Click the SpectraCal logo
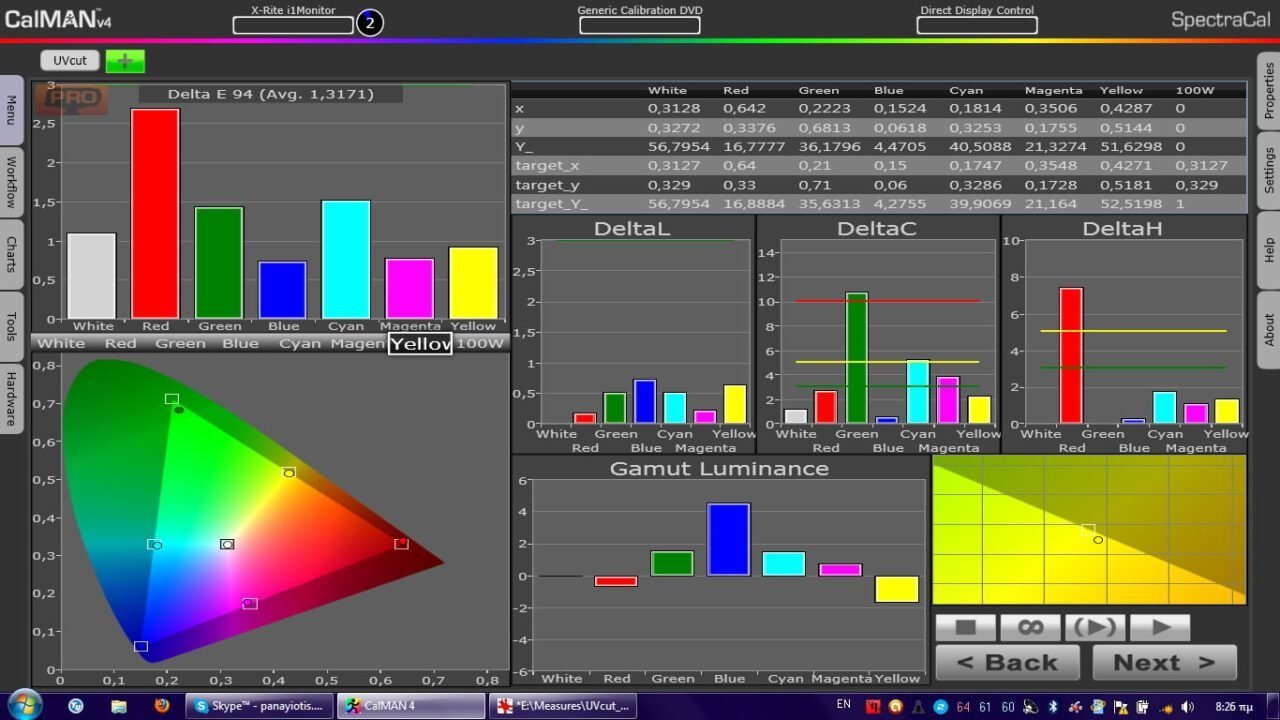Image resolution: width=1280 pixels, height=720 pixels. 1220,19
